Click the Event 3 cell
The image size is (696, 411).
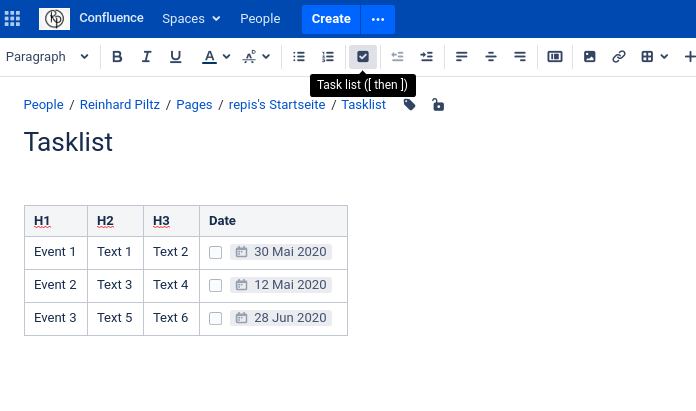coord(56,319)
